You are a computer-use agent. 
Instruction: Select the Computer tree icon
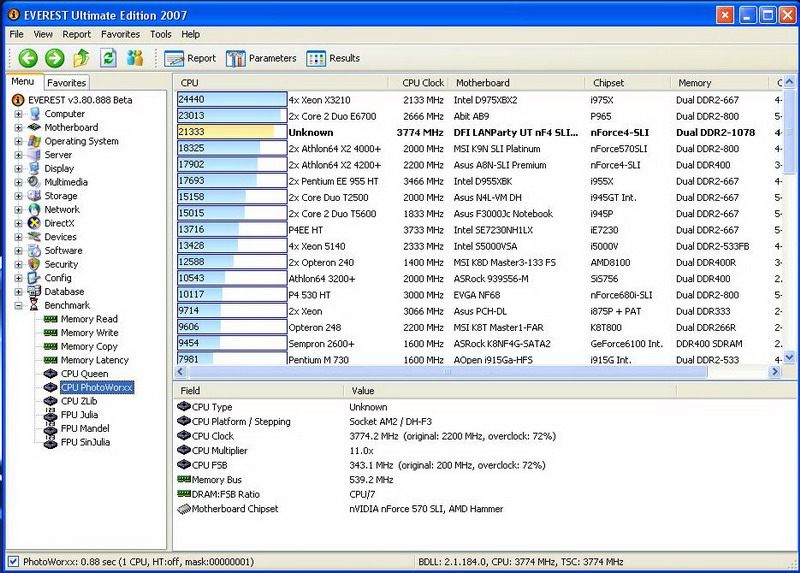pyautogui.click(x=35, y=114)
